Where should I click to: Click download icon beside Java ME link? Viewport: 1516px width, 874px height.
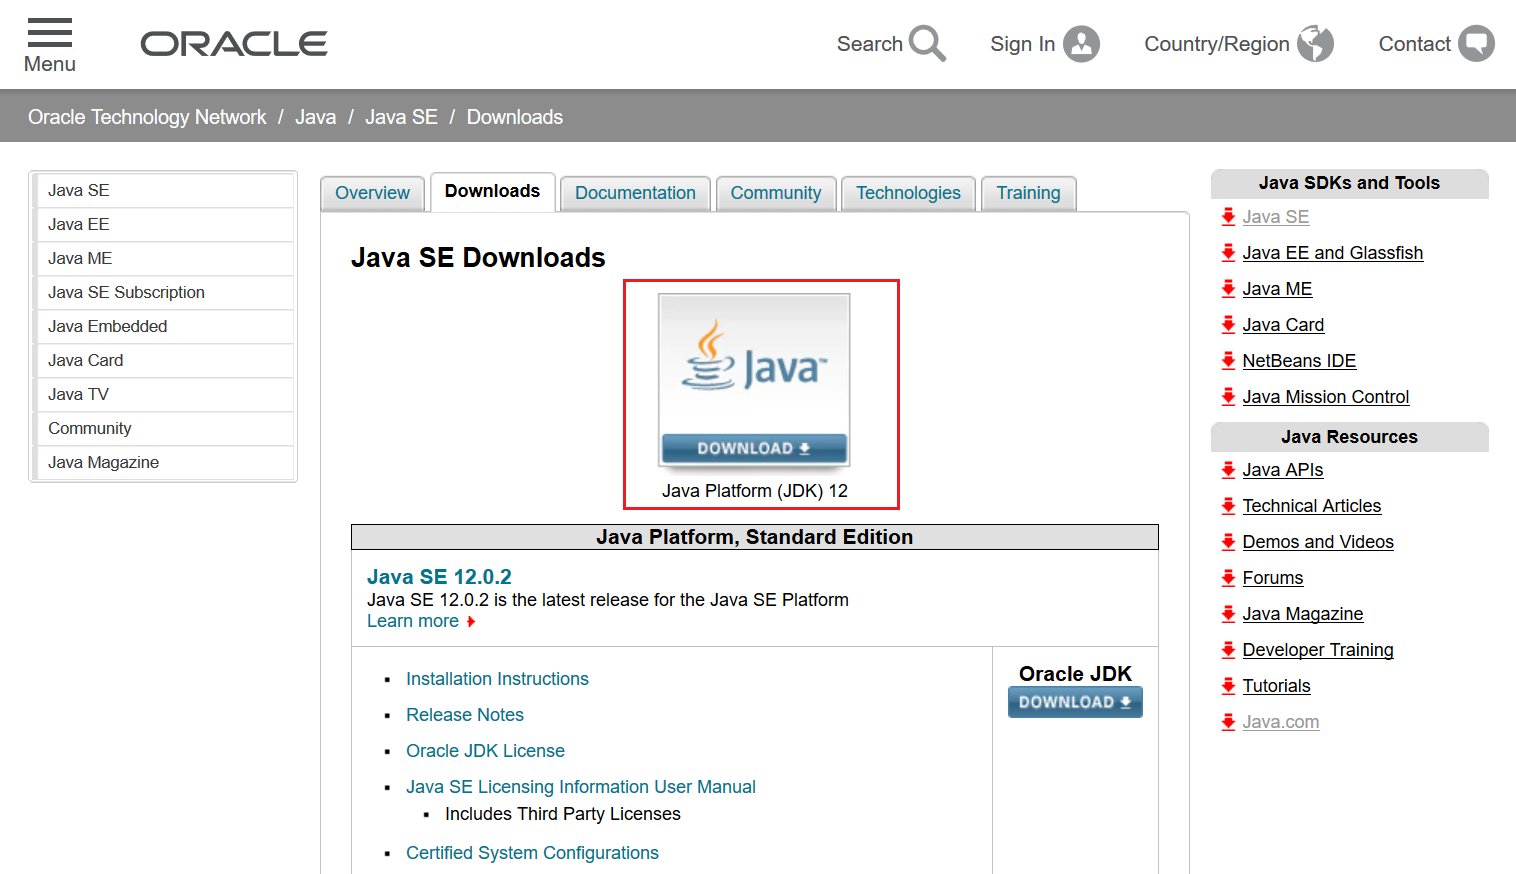click(1228, 289)
